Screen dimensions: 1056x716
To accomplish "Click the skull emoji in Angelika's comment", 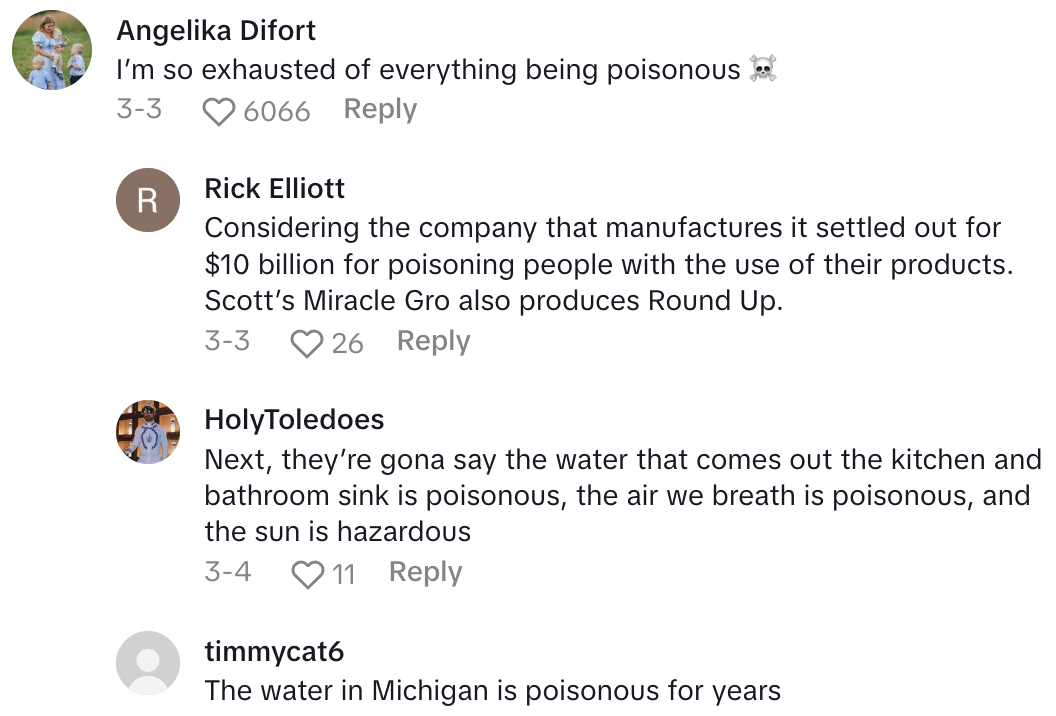I will point(763,70).
